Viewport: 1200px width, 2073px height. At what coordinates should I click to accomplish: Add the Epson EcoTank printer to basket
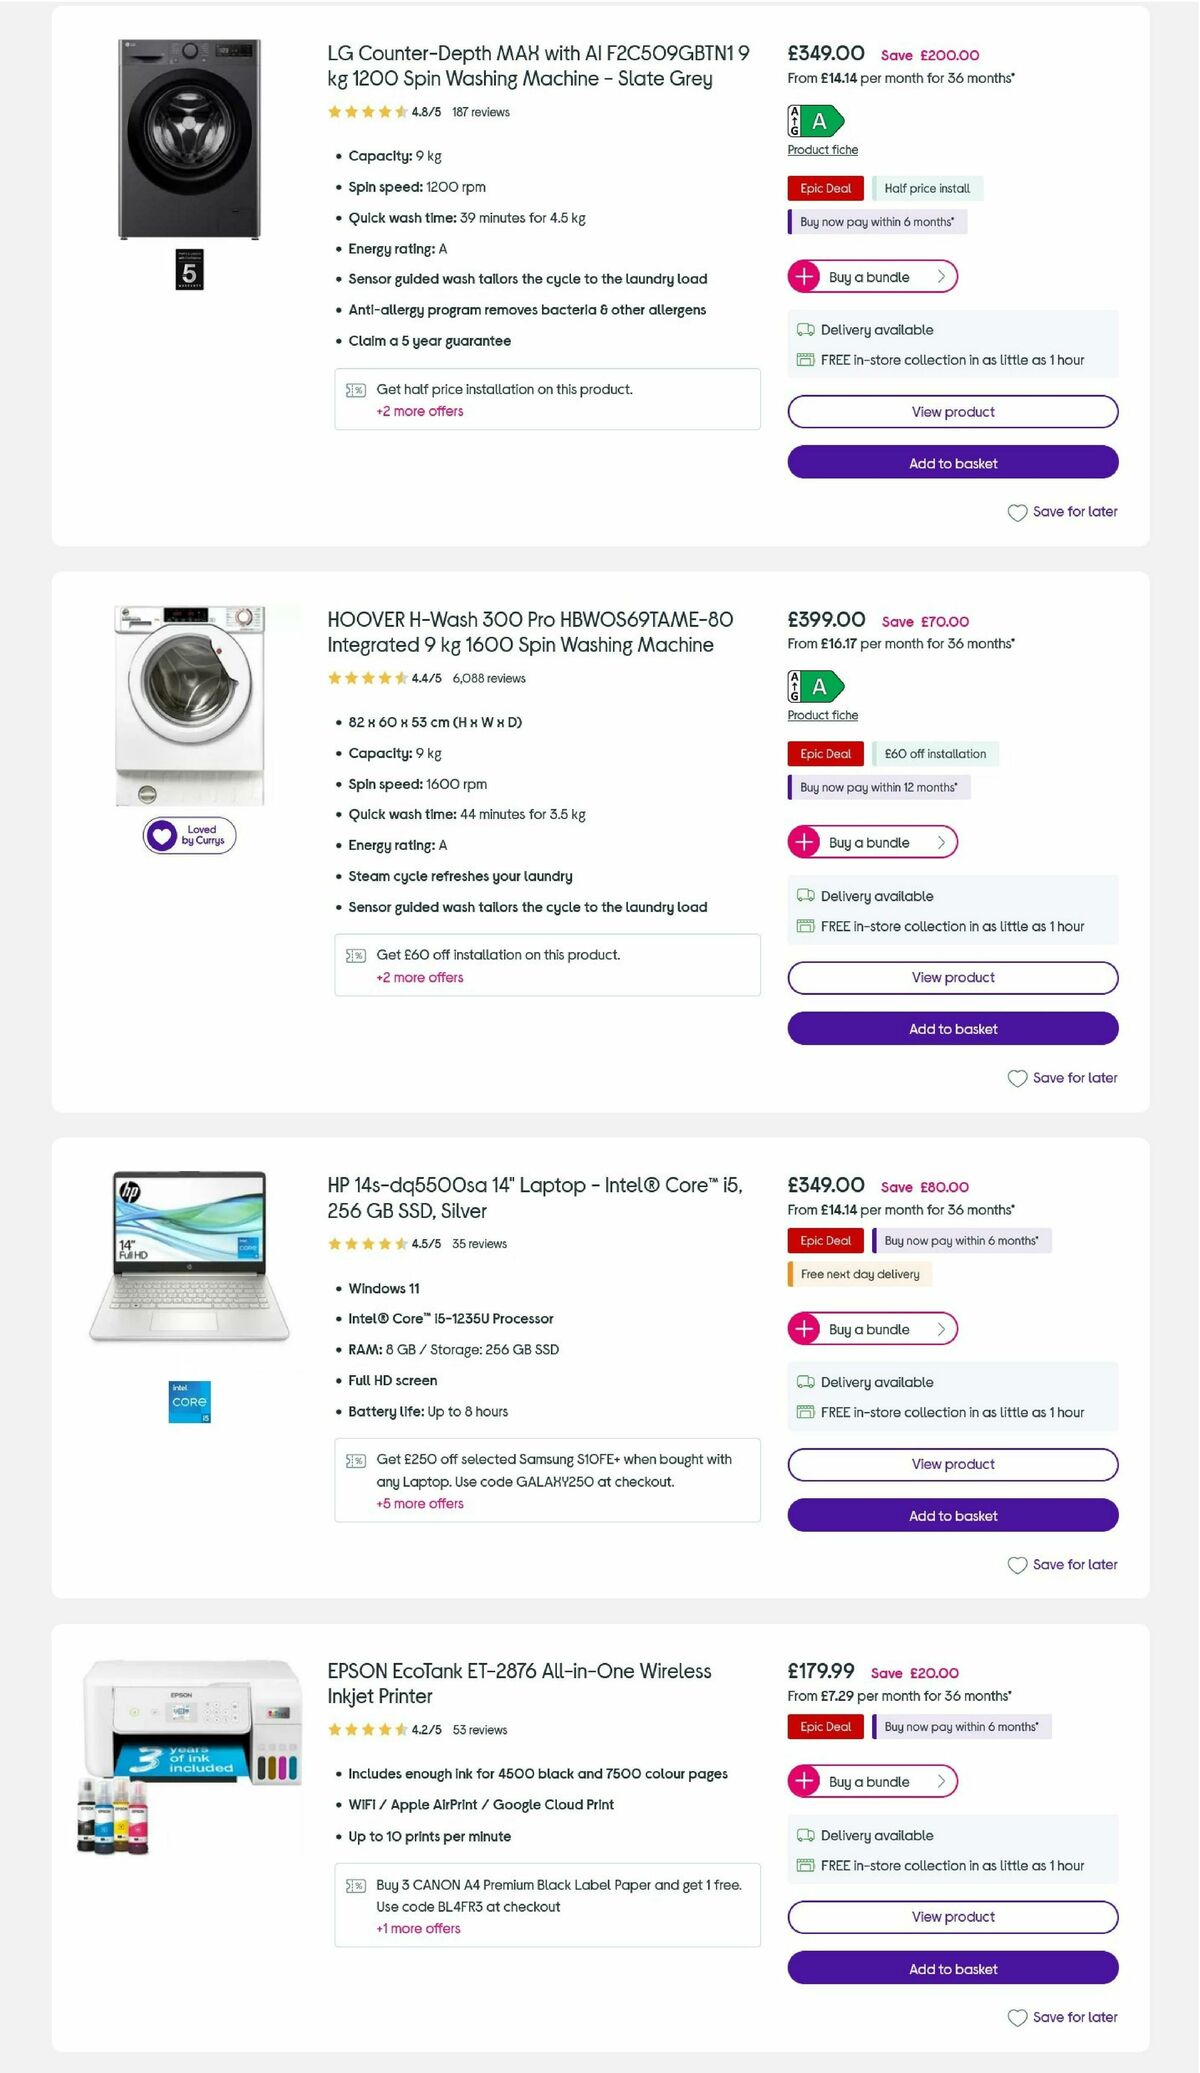(952, 1968)
